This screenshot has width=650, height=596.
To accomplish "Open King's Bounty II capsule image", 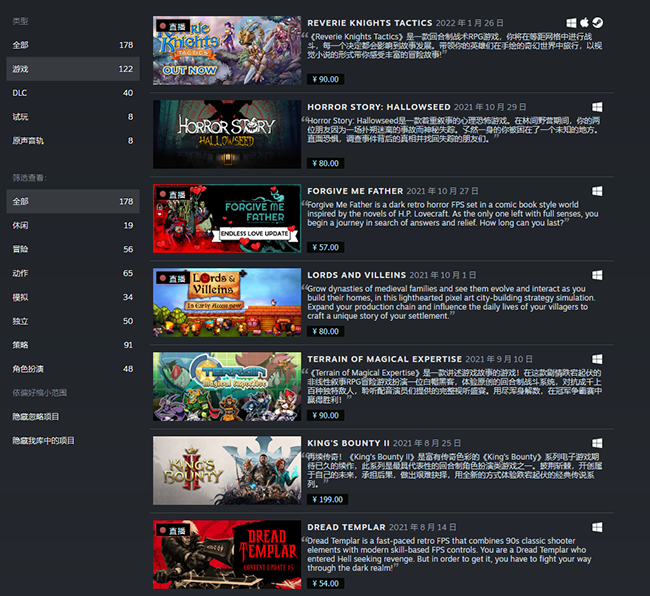I will [227, 470].
